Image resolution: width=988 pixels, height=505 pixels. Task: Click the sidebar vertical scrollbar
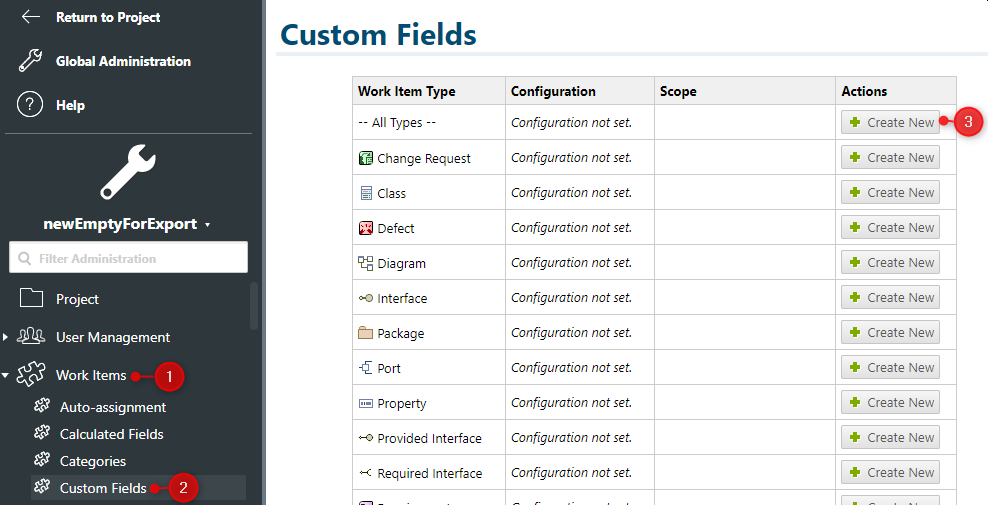(254, 306)
